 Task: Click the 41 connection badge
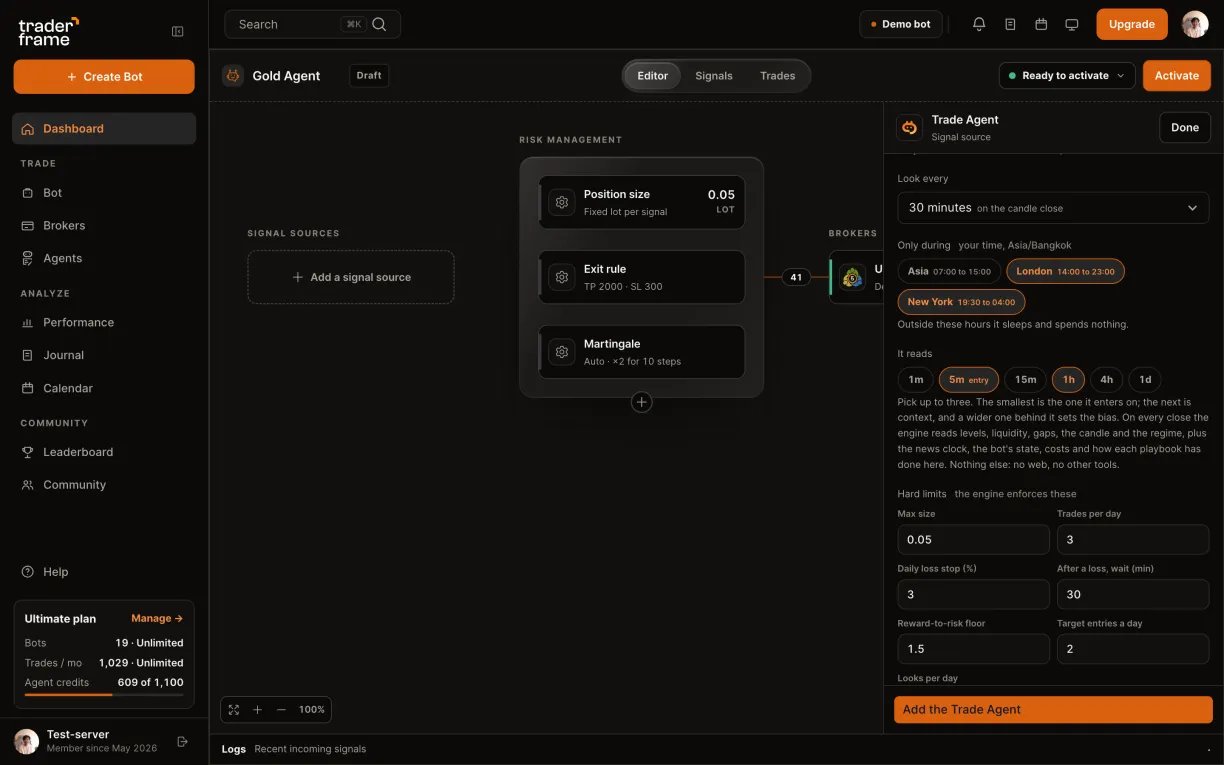[x=796, y=277]
